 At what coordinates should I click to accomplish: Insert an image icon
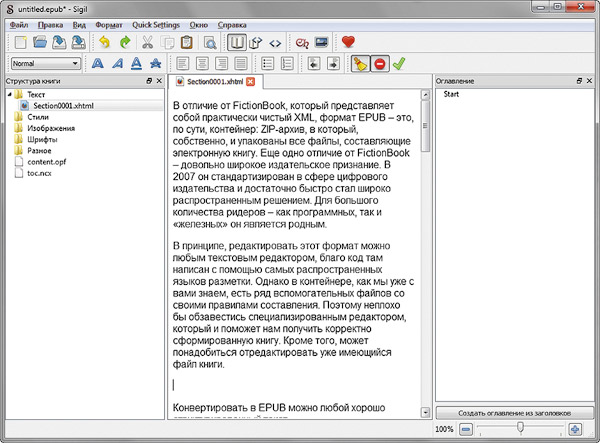click(321, 42)
